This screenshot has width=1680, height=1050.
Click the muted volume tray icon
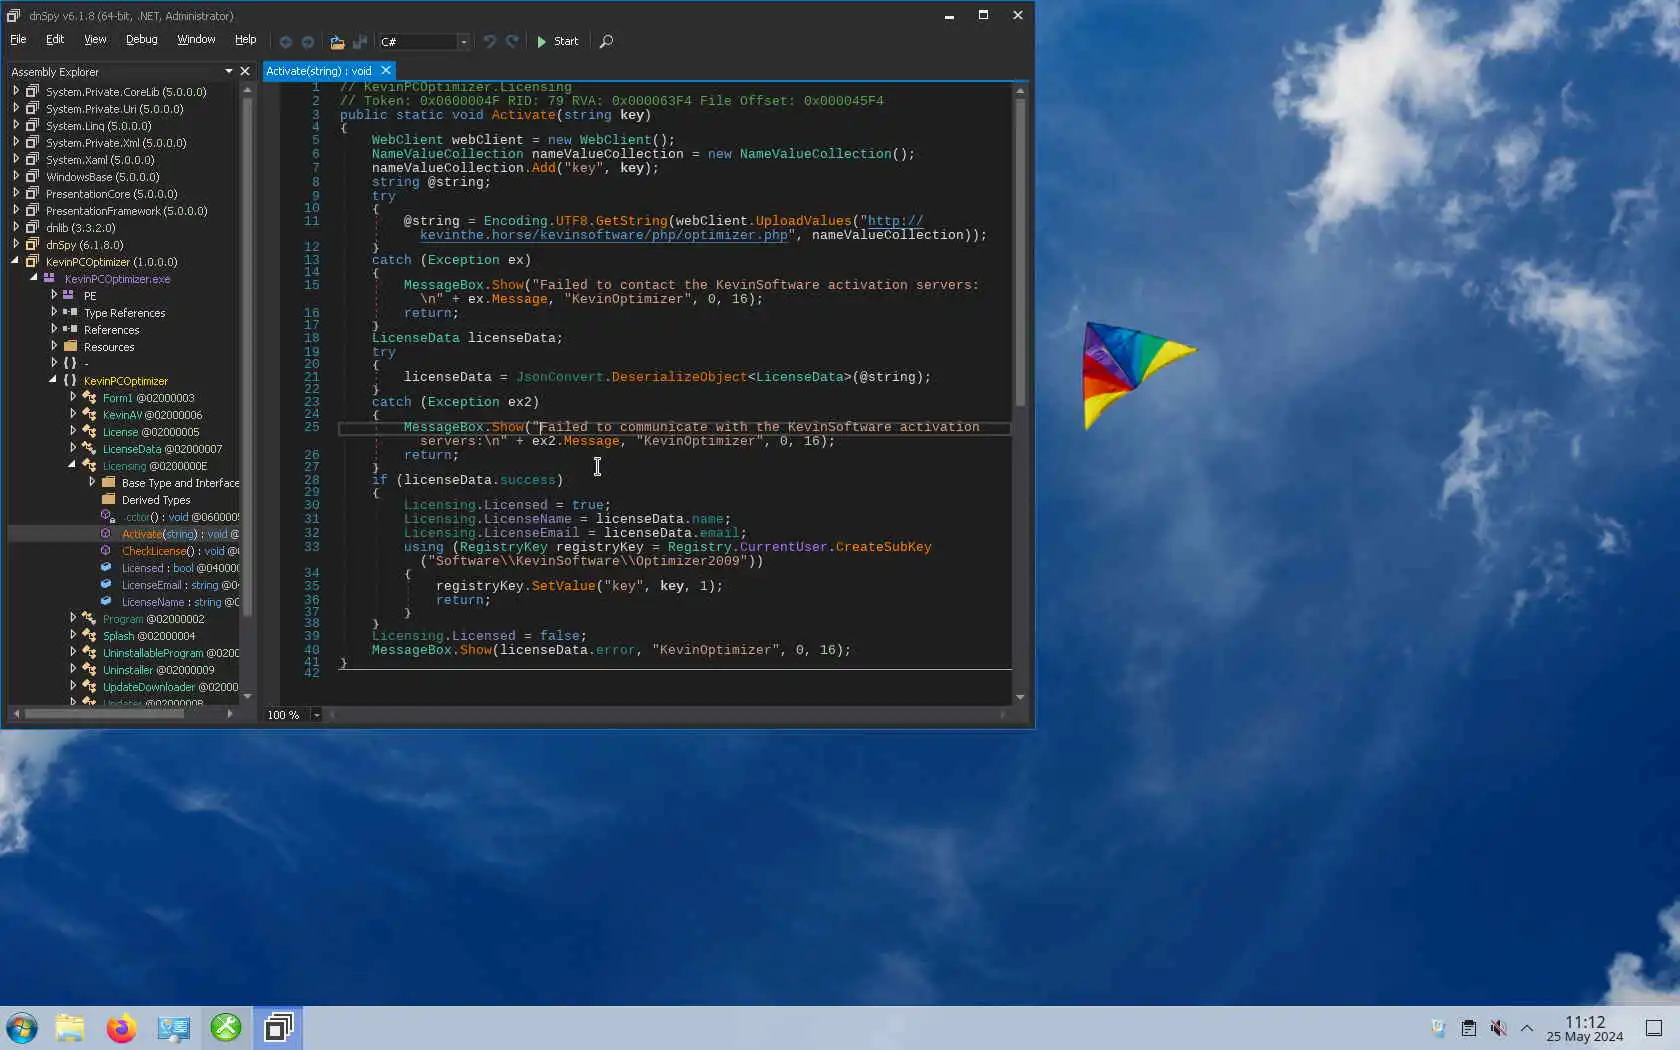click(x=1498, y=1028)
